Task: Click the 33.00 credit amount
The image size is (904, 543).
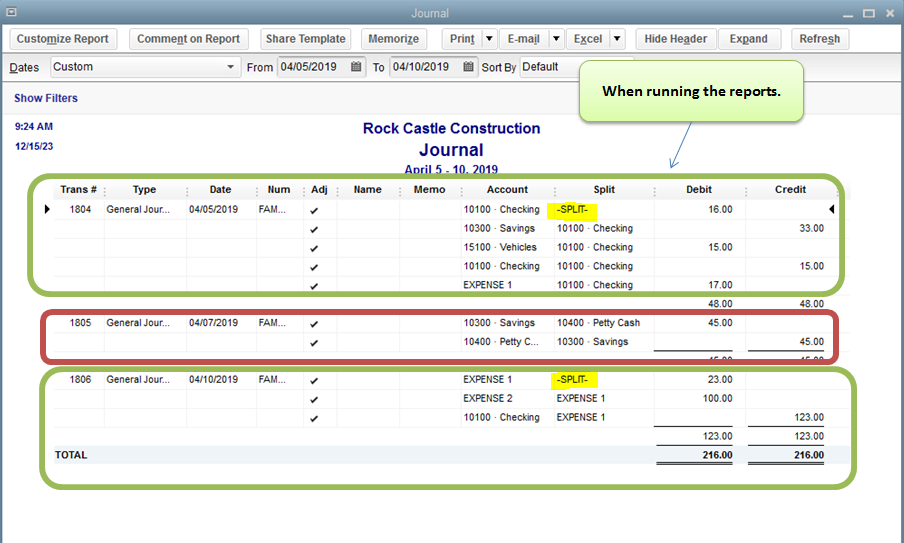Action: click(x=811, y=228)
